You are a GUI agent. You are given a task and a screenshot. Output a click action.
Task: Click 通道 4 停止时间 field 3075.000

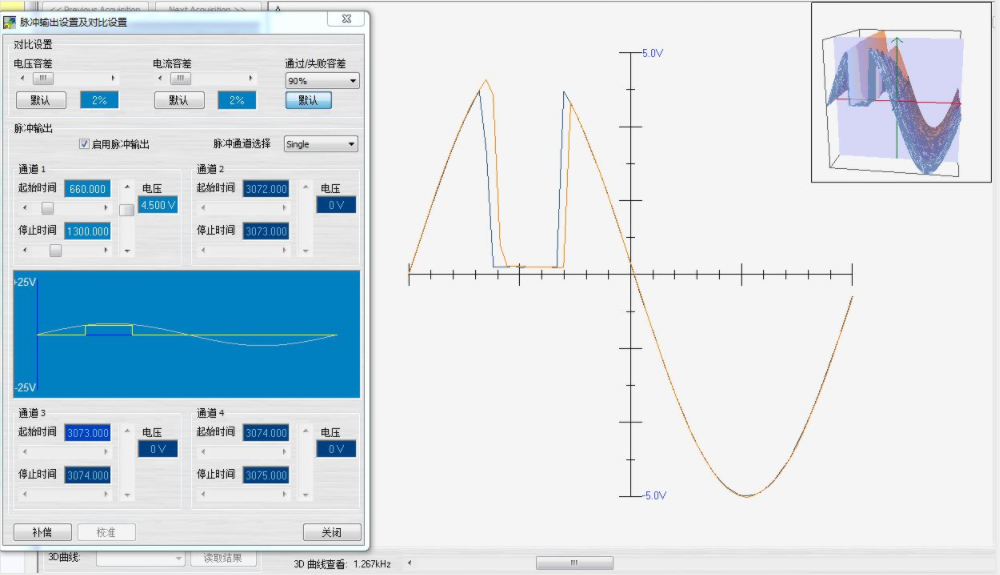pyautogui.click(x=266, y=475)
